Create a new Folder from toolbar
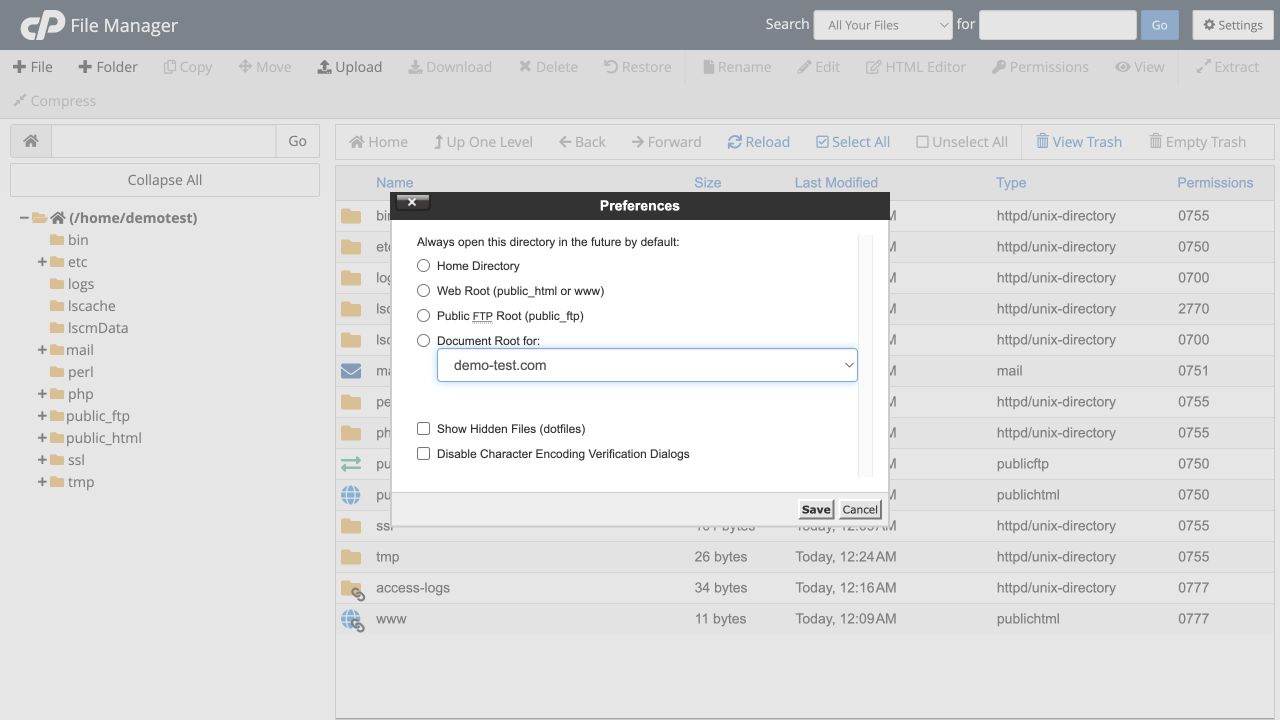This screenshot has width=1280, height=720. click(x=108, y=67)
